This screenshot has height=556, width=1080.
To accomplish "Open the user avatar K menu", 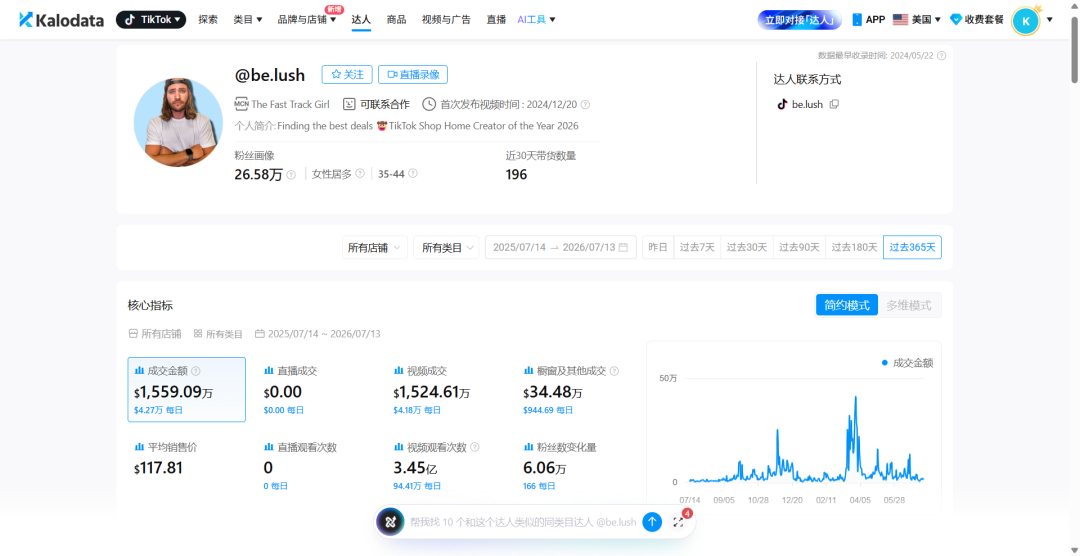I will pos(1026,21).
